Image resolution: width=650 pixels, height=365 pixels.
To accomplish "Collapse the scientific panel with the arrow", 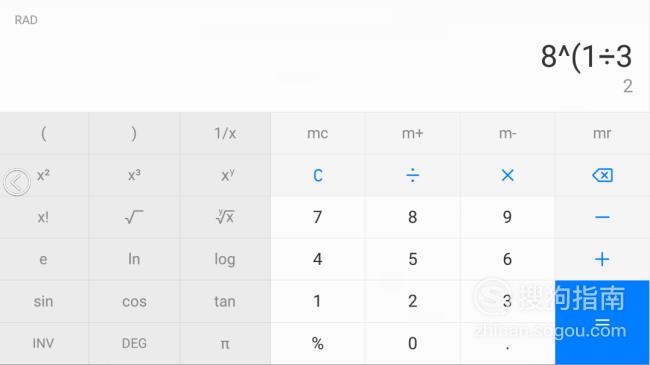I will 17,182.
